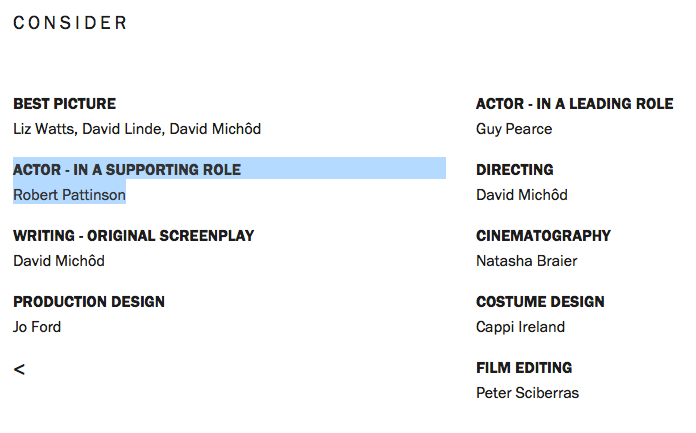Click ACTOR - IN A SUPPORTING ROLE heading
This screenshot has width=696, height=433.
click(x=127, y=170)
